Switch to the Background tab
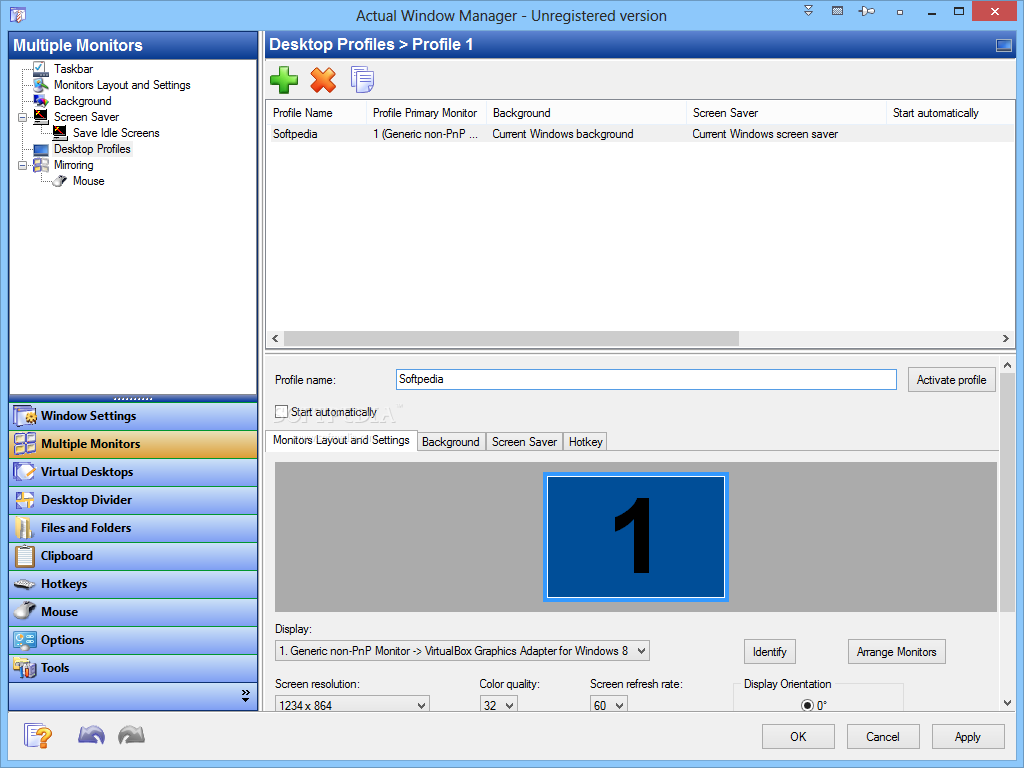 coord(451,442)
